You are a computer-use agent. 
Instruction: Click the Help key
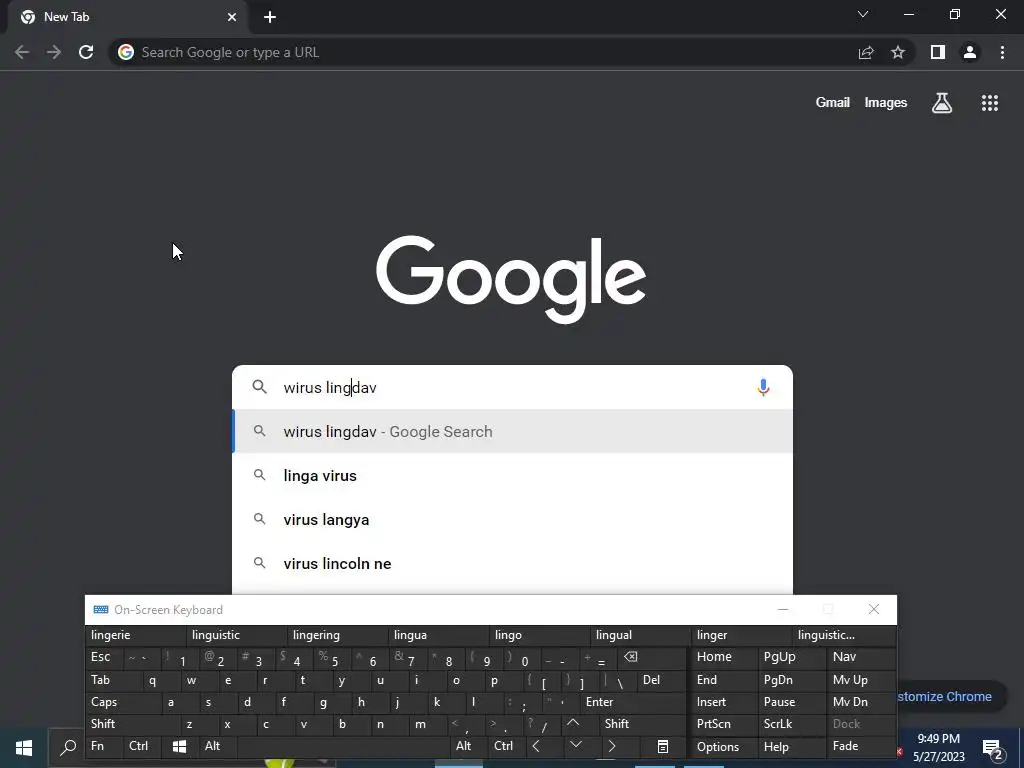click(791, 746)
